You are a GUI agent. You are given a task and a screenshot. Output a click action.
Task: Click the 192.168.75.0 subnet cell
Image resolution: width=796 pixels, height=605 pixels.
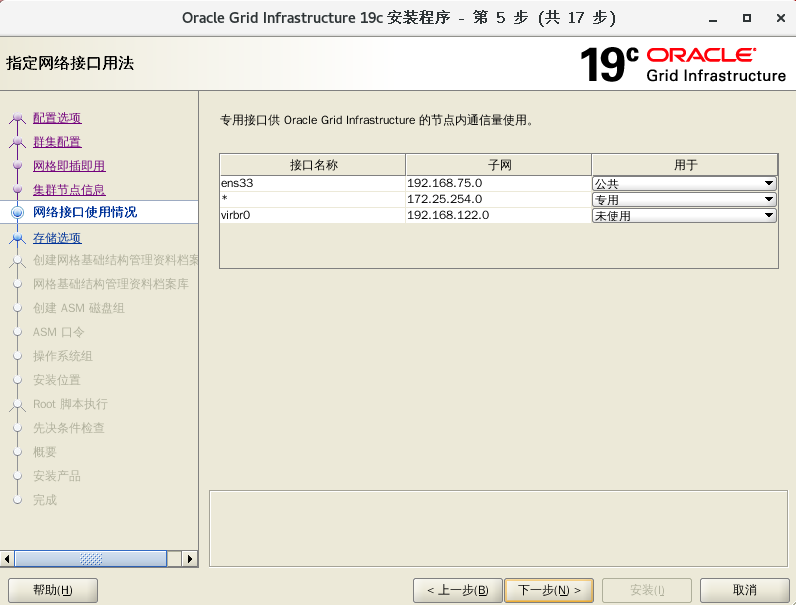(x=499, y=183)
